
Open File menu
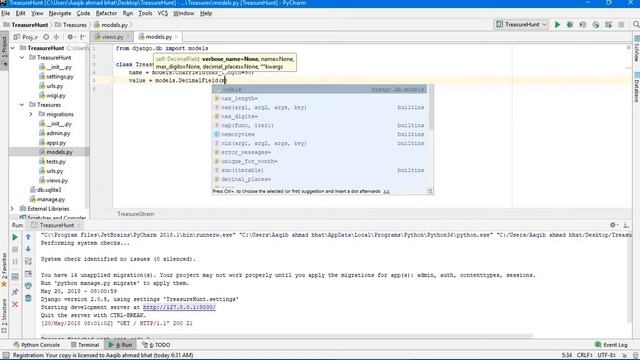(x=6, y=13)
